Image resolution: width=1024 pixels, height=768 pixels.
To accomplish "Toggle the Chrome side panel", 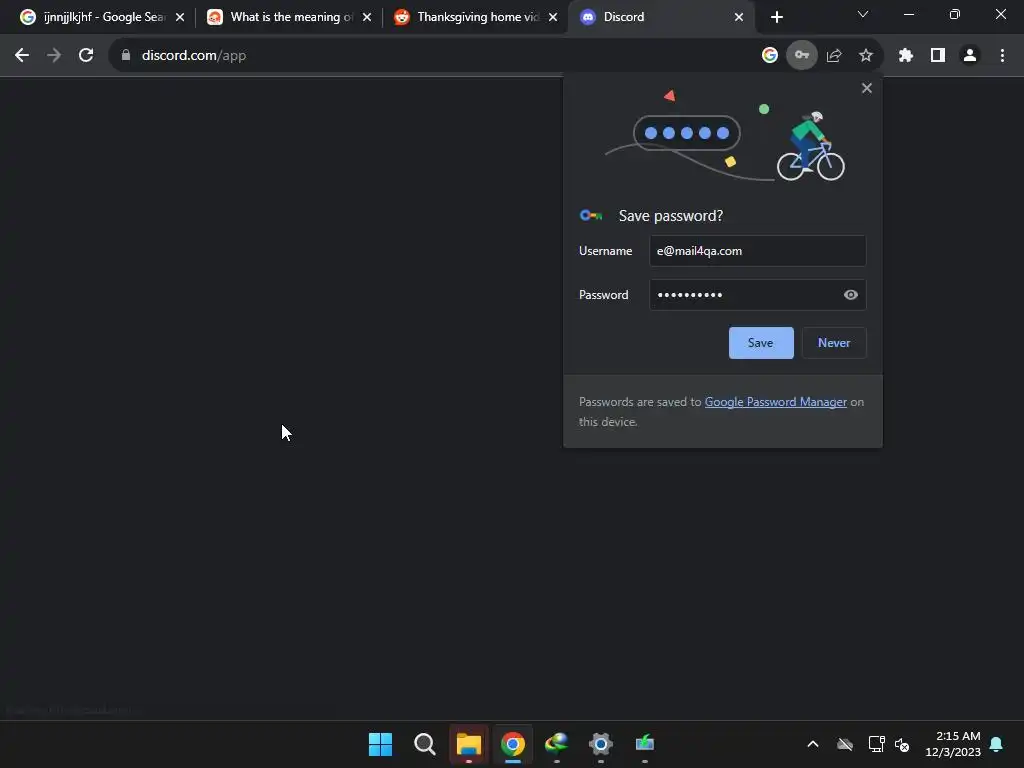I will click(938, 56).
